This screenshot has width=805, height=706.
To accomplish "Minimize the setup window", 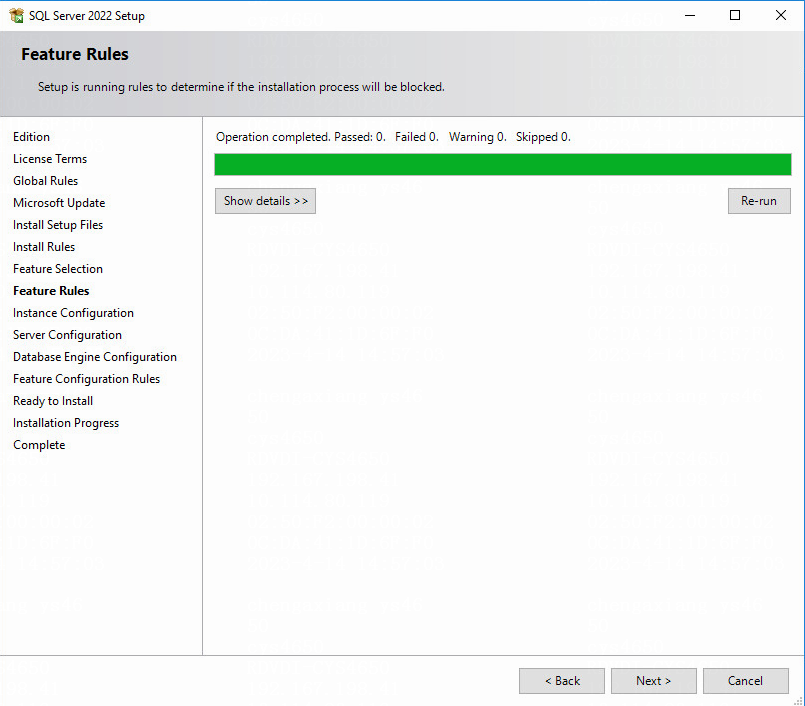I will coord(690,15).
